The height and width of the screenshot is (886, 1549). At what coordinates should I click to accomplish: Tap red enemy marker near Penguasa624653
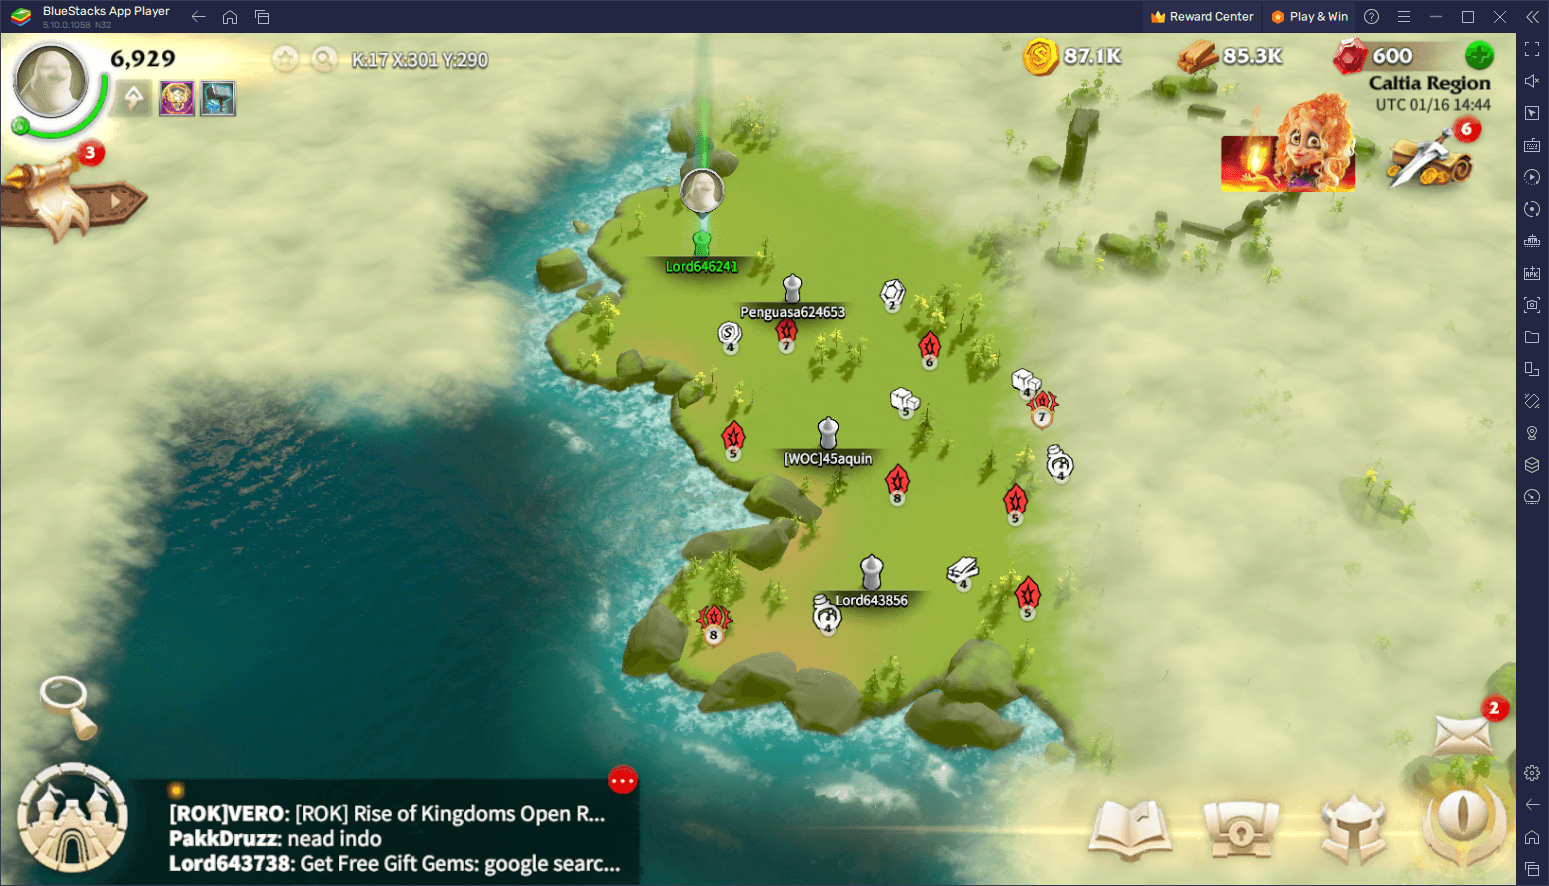(x=787, y=334)
